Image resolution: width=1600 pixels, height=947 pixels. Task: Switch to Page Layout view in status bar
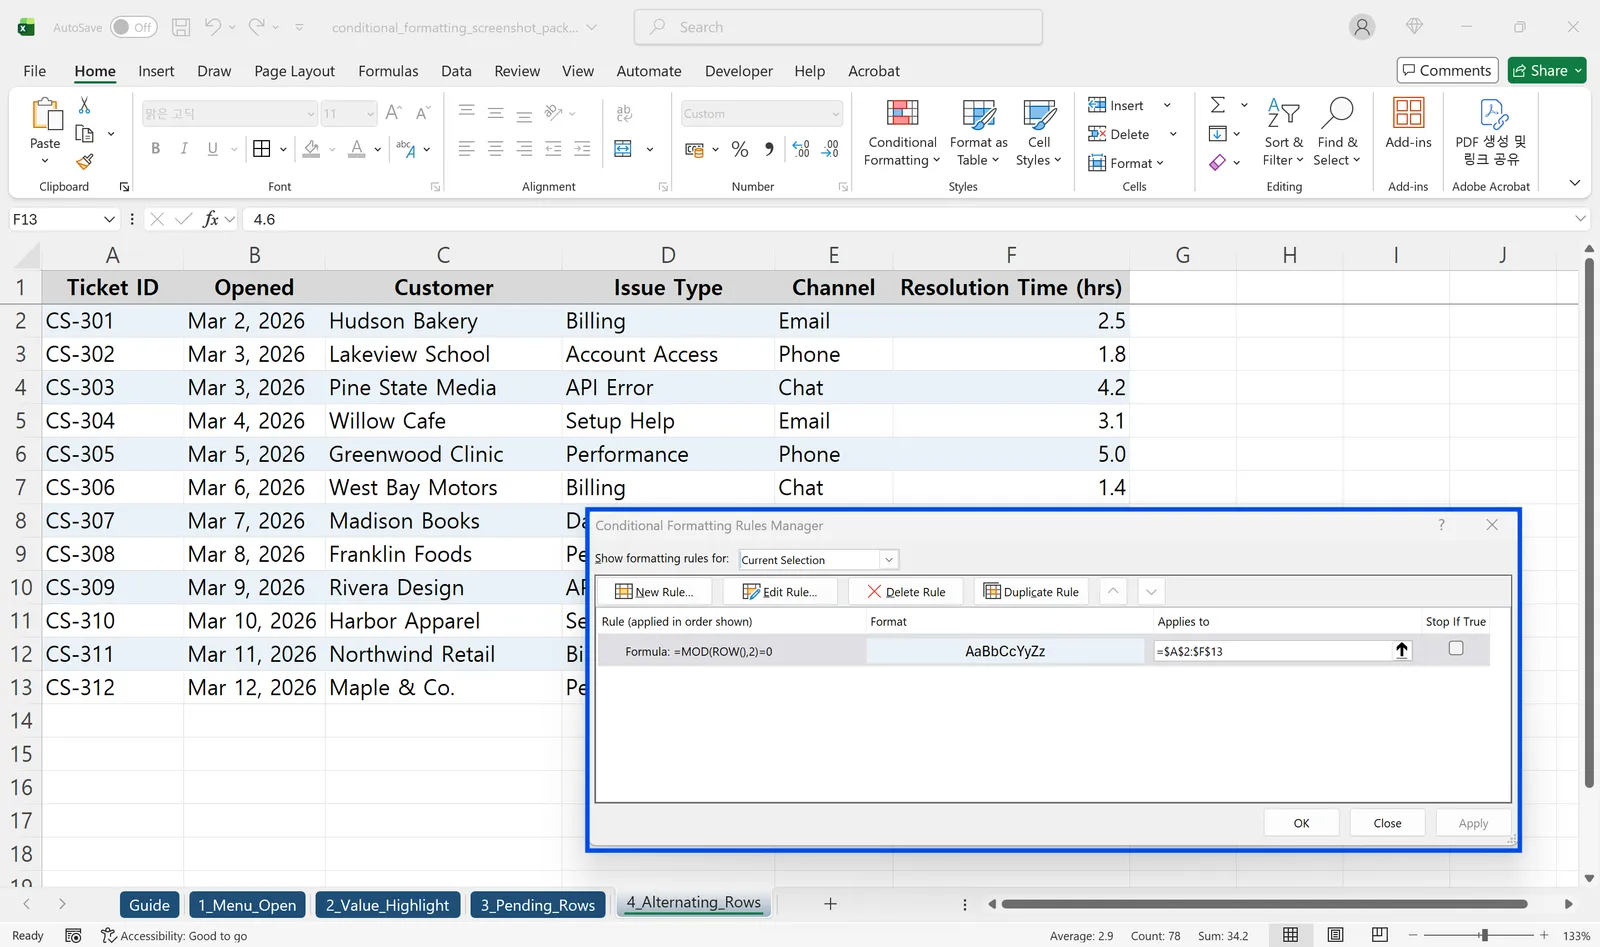coord(1335,935)
